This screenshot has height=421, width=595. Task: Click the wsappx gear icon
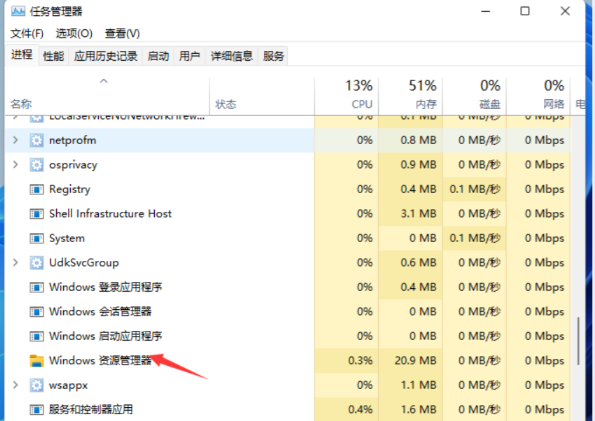point(36,385)
